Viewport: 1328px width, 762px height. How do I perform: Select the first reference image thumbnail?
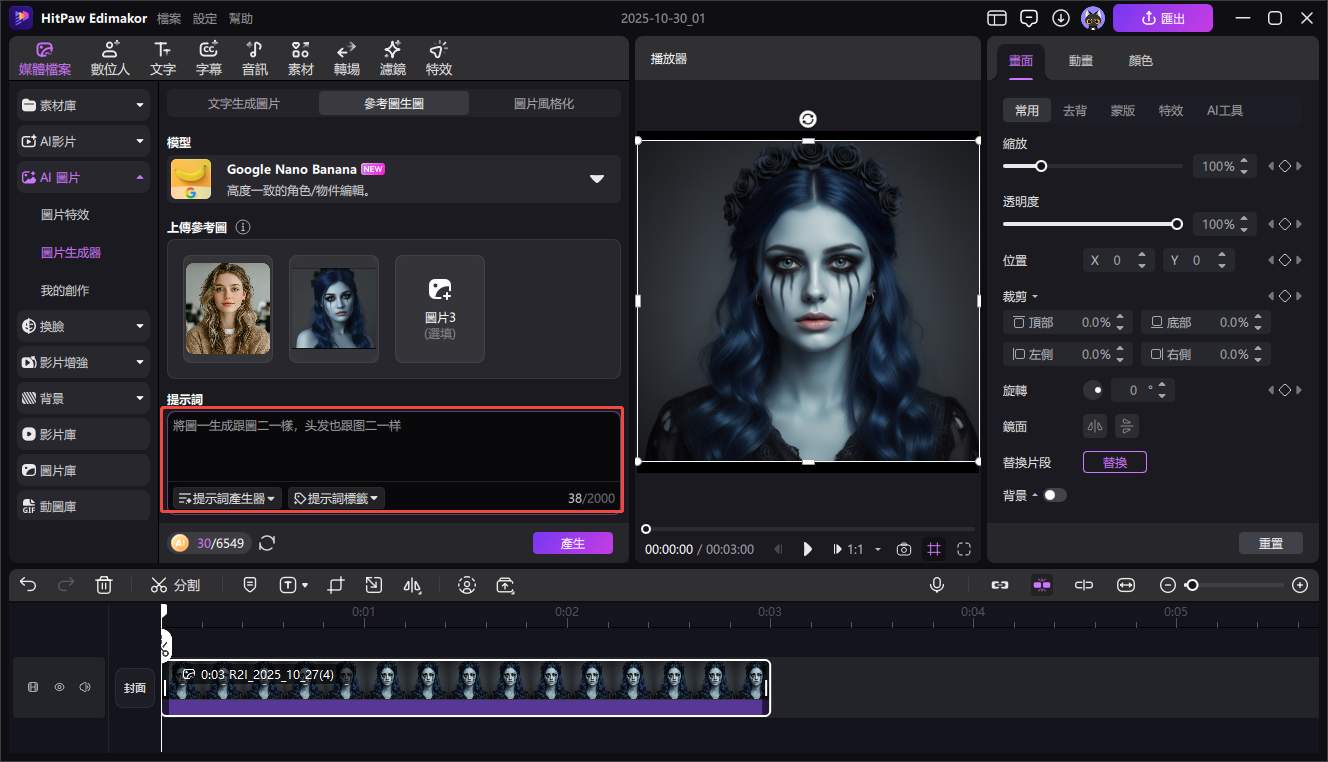point(228,308)
